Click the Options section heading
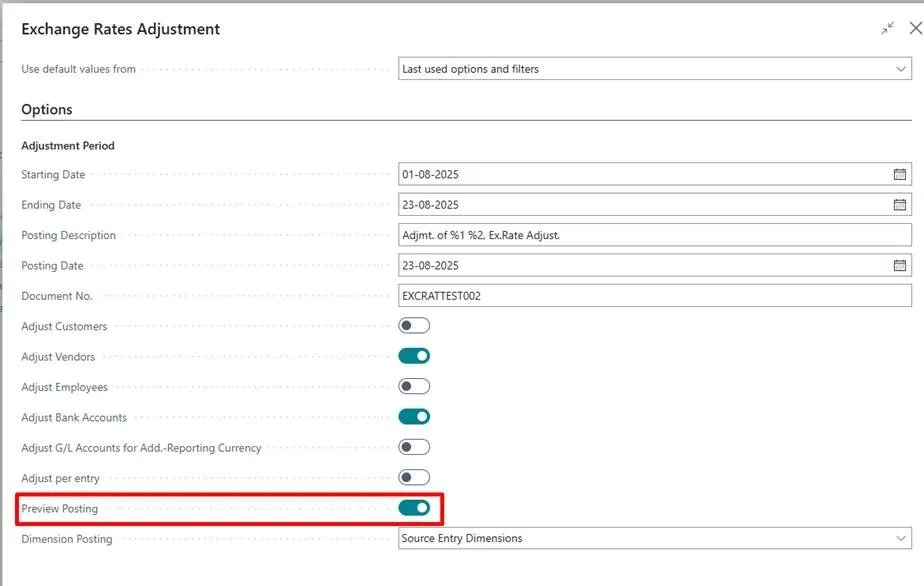The height and width of the screenshot is (586, 924). pos(47,109)
